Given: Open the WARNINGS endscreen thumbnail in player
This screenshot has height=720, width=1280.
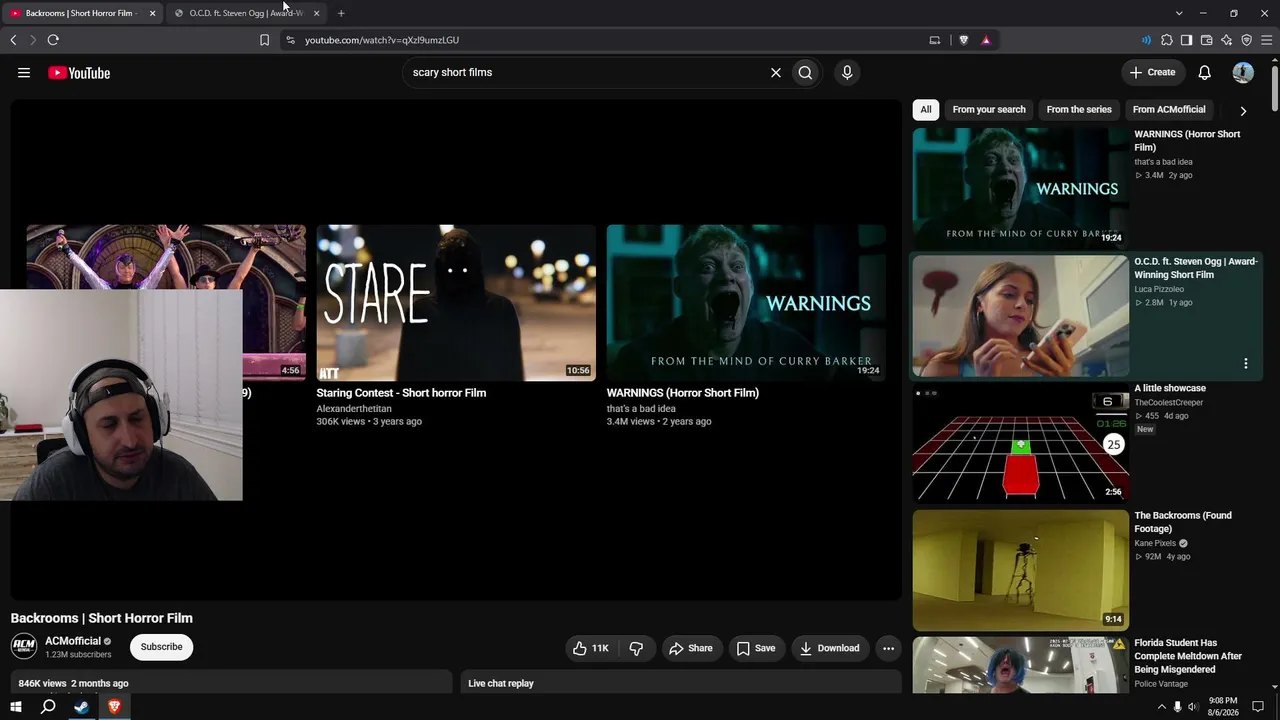Looking at the screenshot, I should pos(746,303).
